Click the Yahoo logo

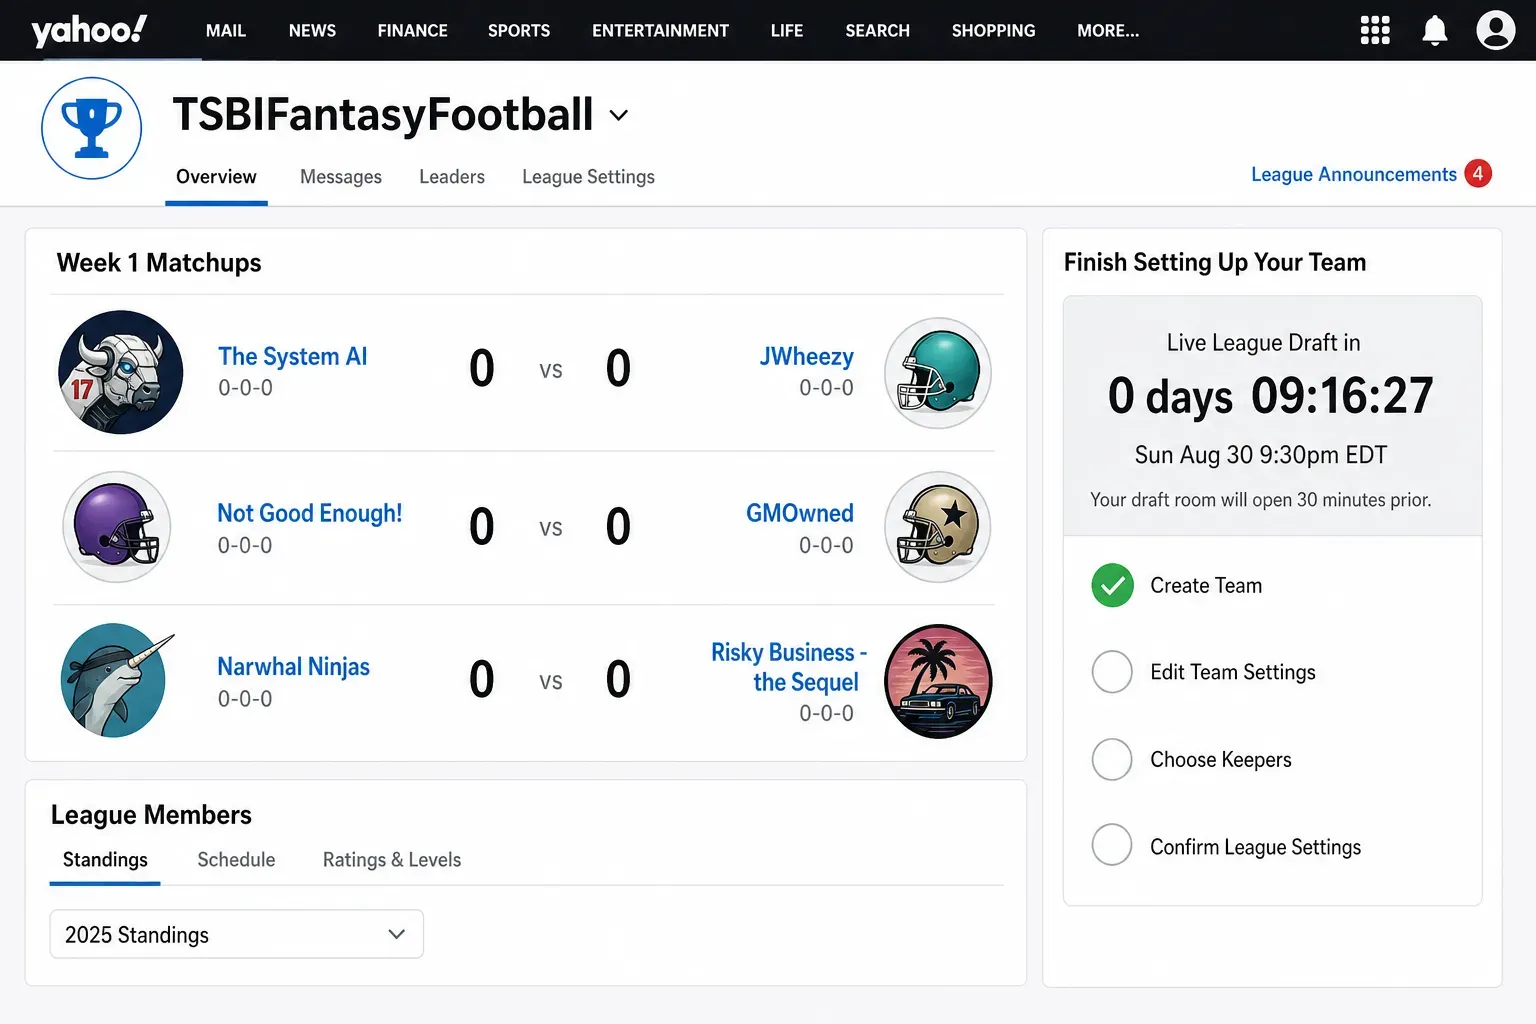[89, 30]
